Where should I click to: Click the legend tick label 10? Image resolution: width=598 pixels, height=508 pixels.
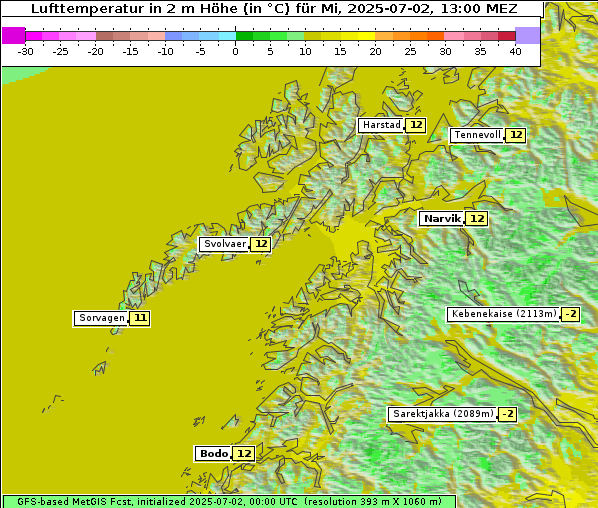coord(305,51)
